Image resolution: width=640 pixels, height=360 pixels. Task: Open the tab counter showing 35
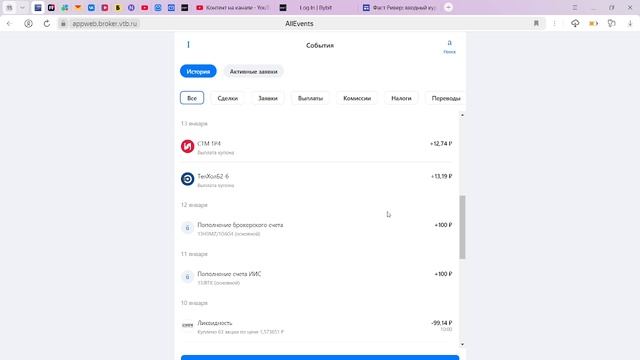pyautogui.click(x=9, y=7)
